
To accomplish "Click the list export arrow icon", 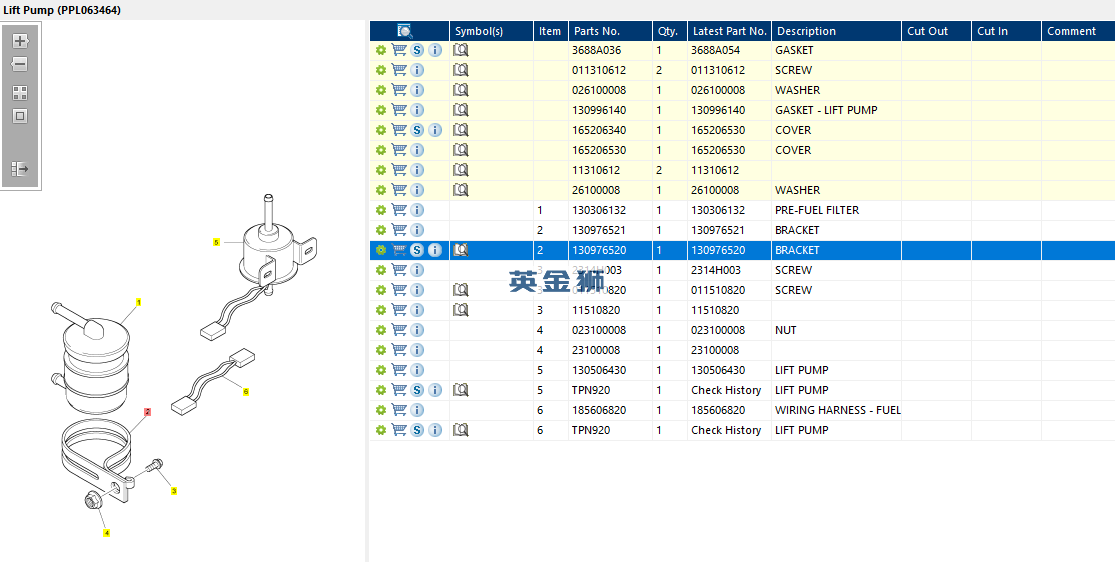I will coord(20,169).
